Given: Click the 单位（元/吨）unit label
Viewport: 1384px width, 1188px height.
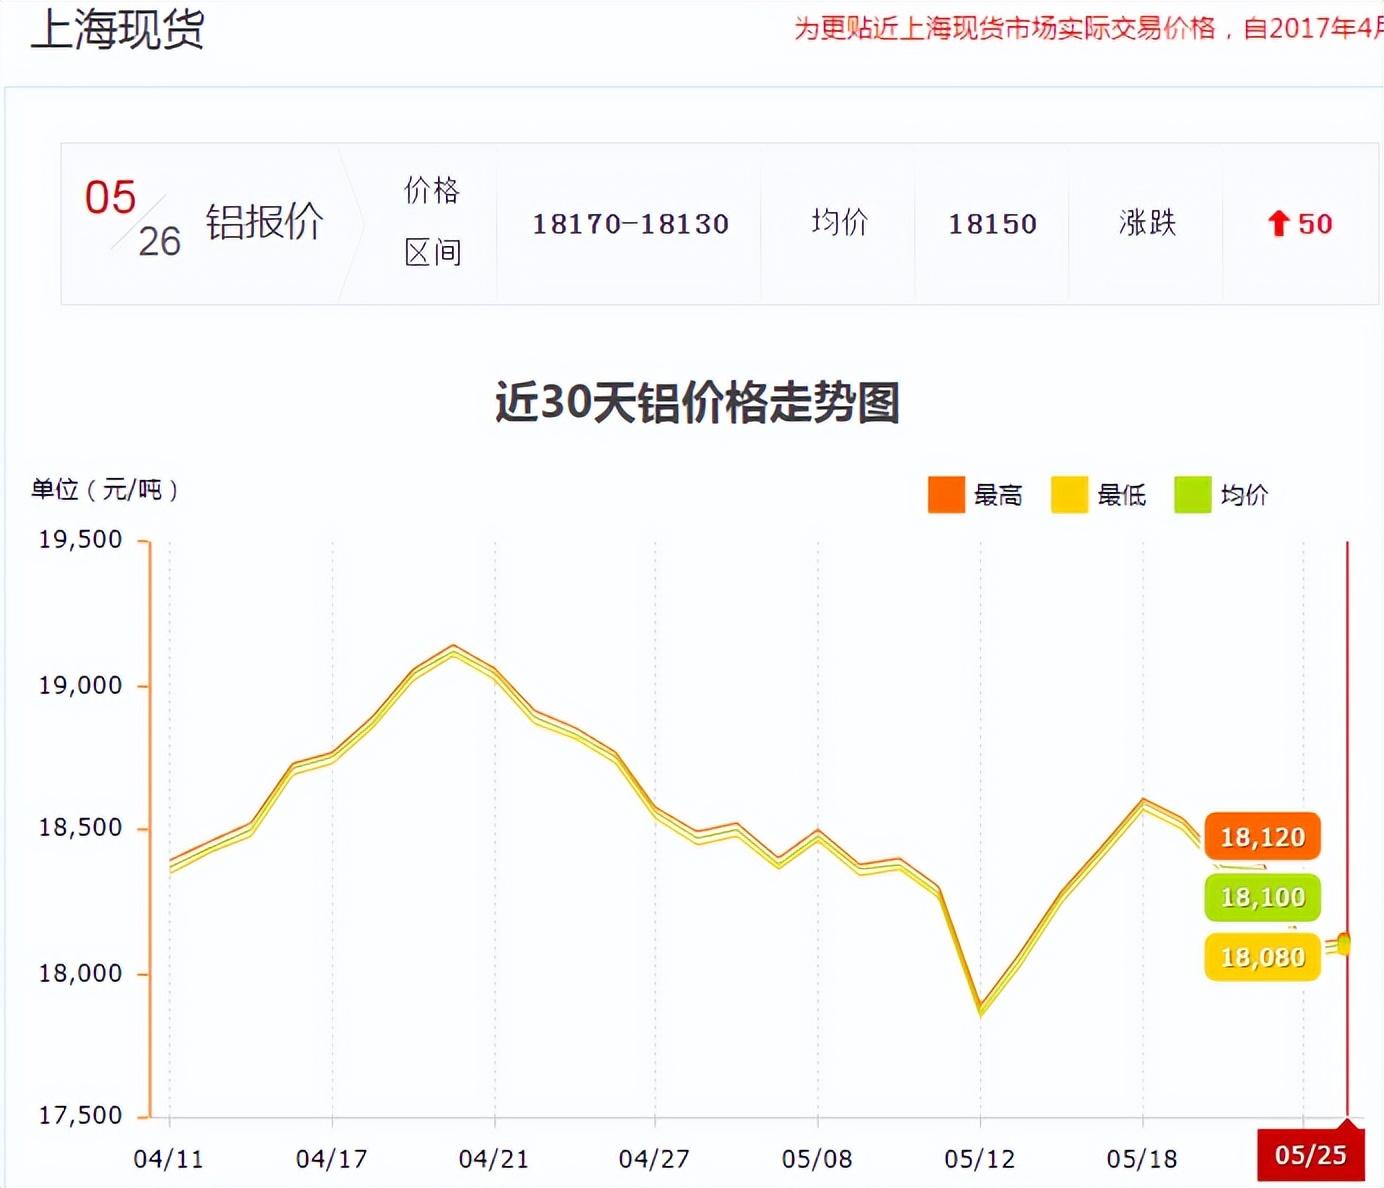Looking at the screenshot, I should [x=105, y=490].
